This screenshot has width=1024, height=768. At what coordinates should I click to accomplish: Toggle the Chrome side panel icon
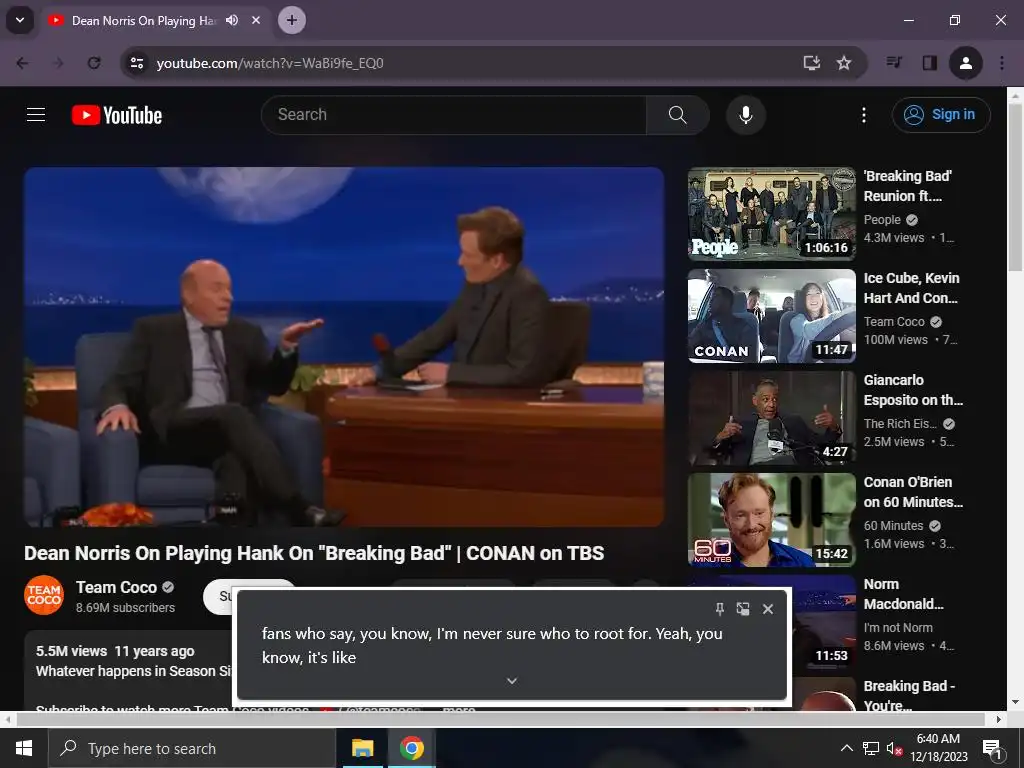929,63
